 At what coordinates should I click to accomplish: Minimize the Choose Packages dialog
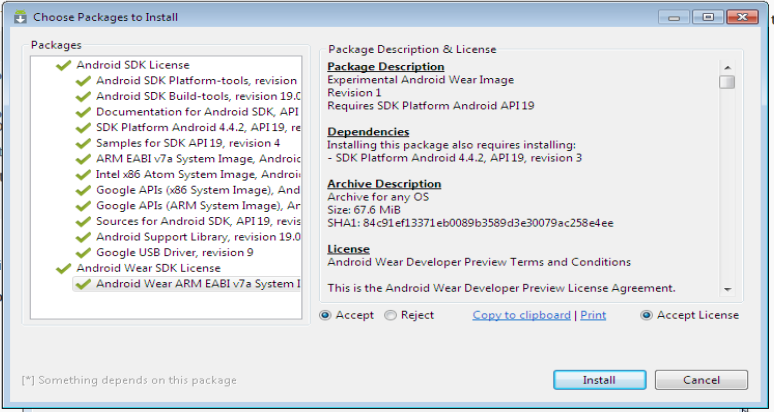(x=674, y=17)
